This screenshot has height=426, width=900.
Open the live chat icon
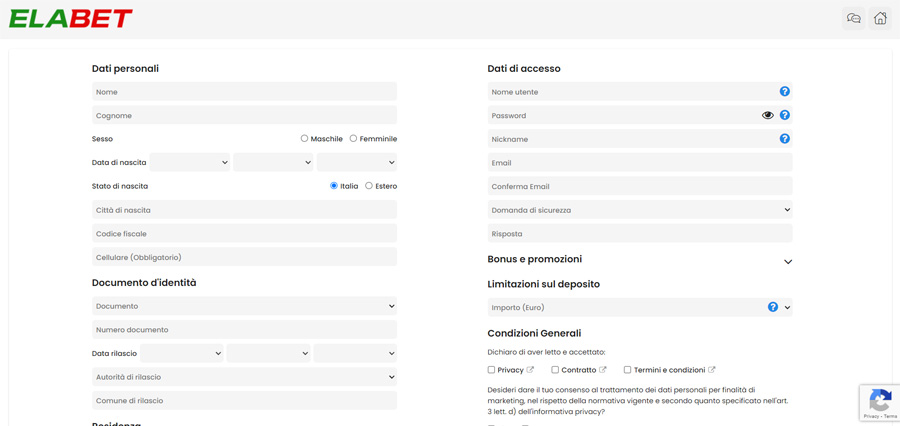coord(854,18)
